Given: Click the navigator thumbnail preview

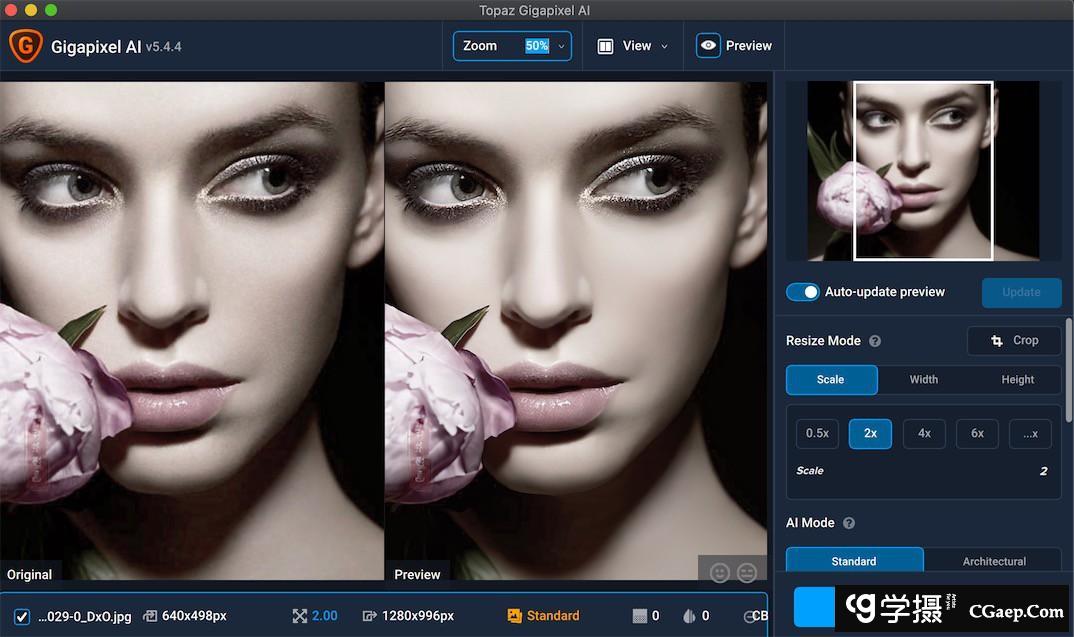Looking at the screenshot, I should click(923, 171).
